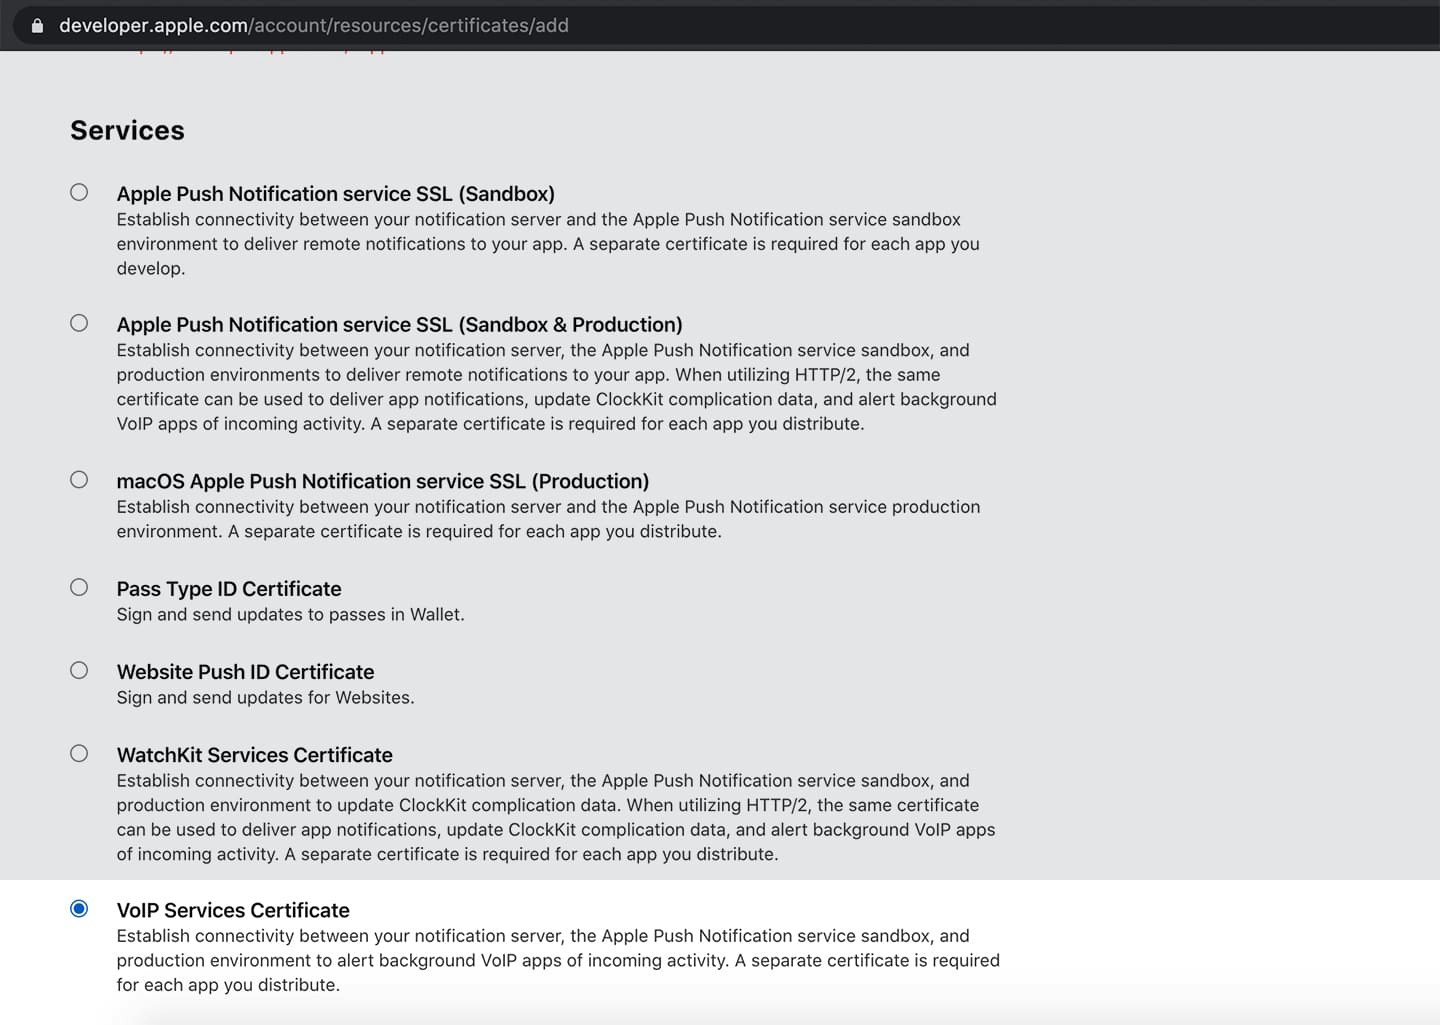
Task: Click "Sign and send updates for Websites." text
Action: pos(265,698)
